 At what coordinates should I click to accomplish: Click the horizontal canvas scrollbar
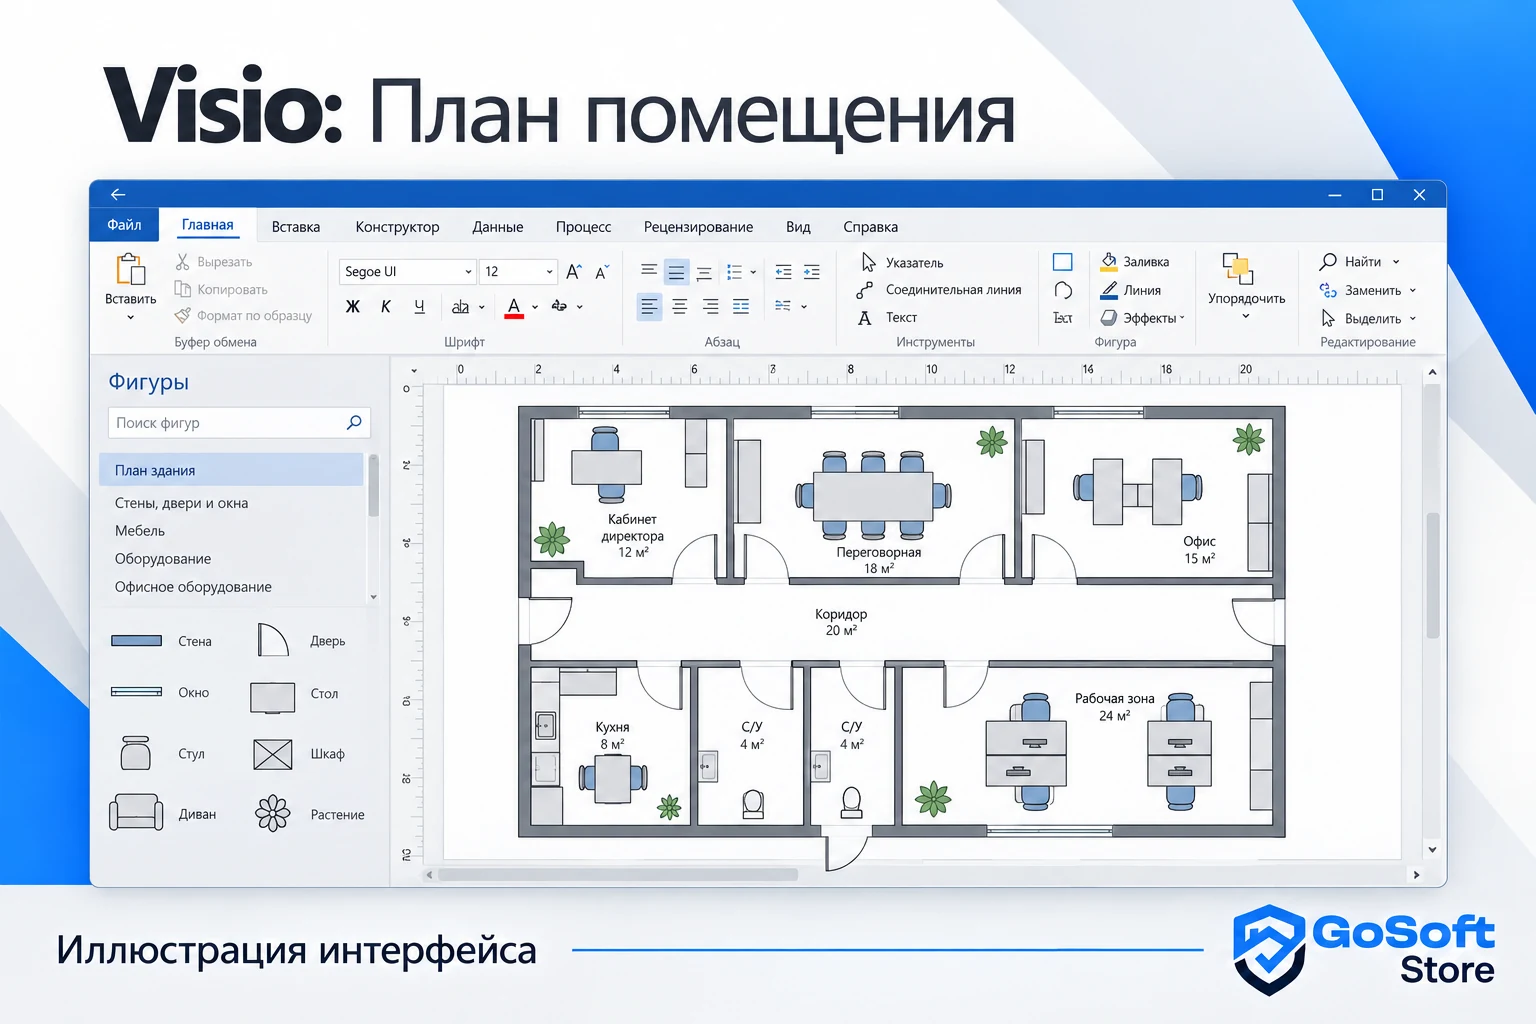(618, 875)
